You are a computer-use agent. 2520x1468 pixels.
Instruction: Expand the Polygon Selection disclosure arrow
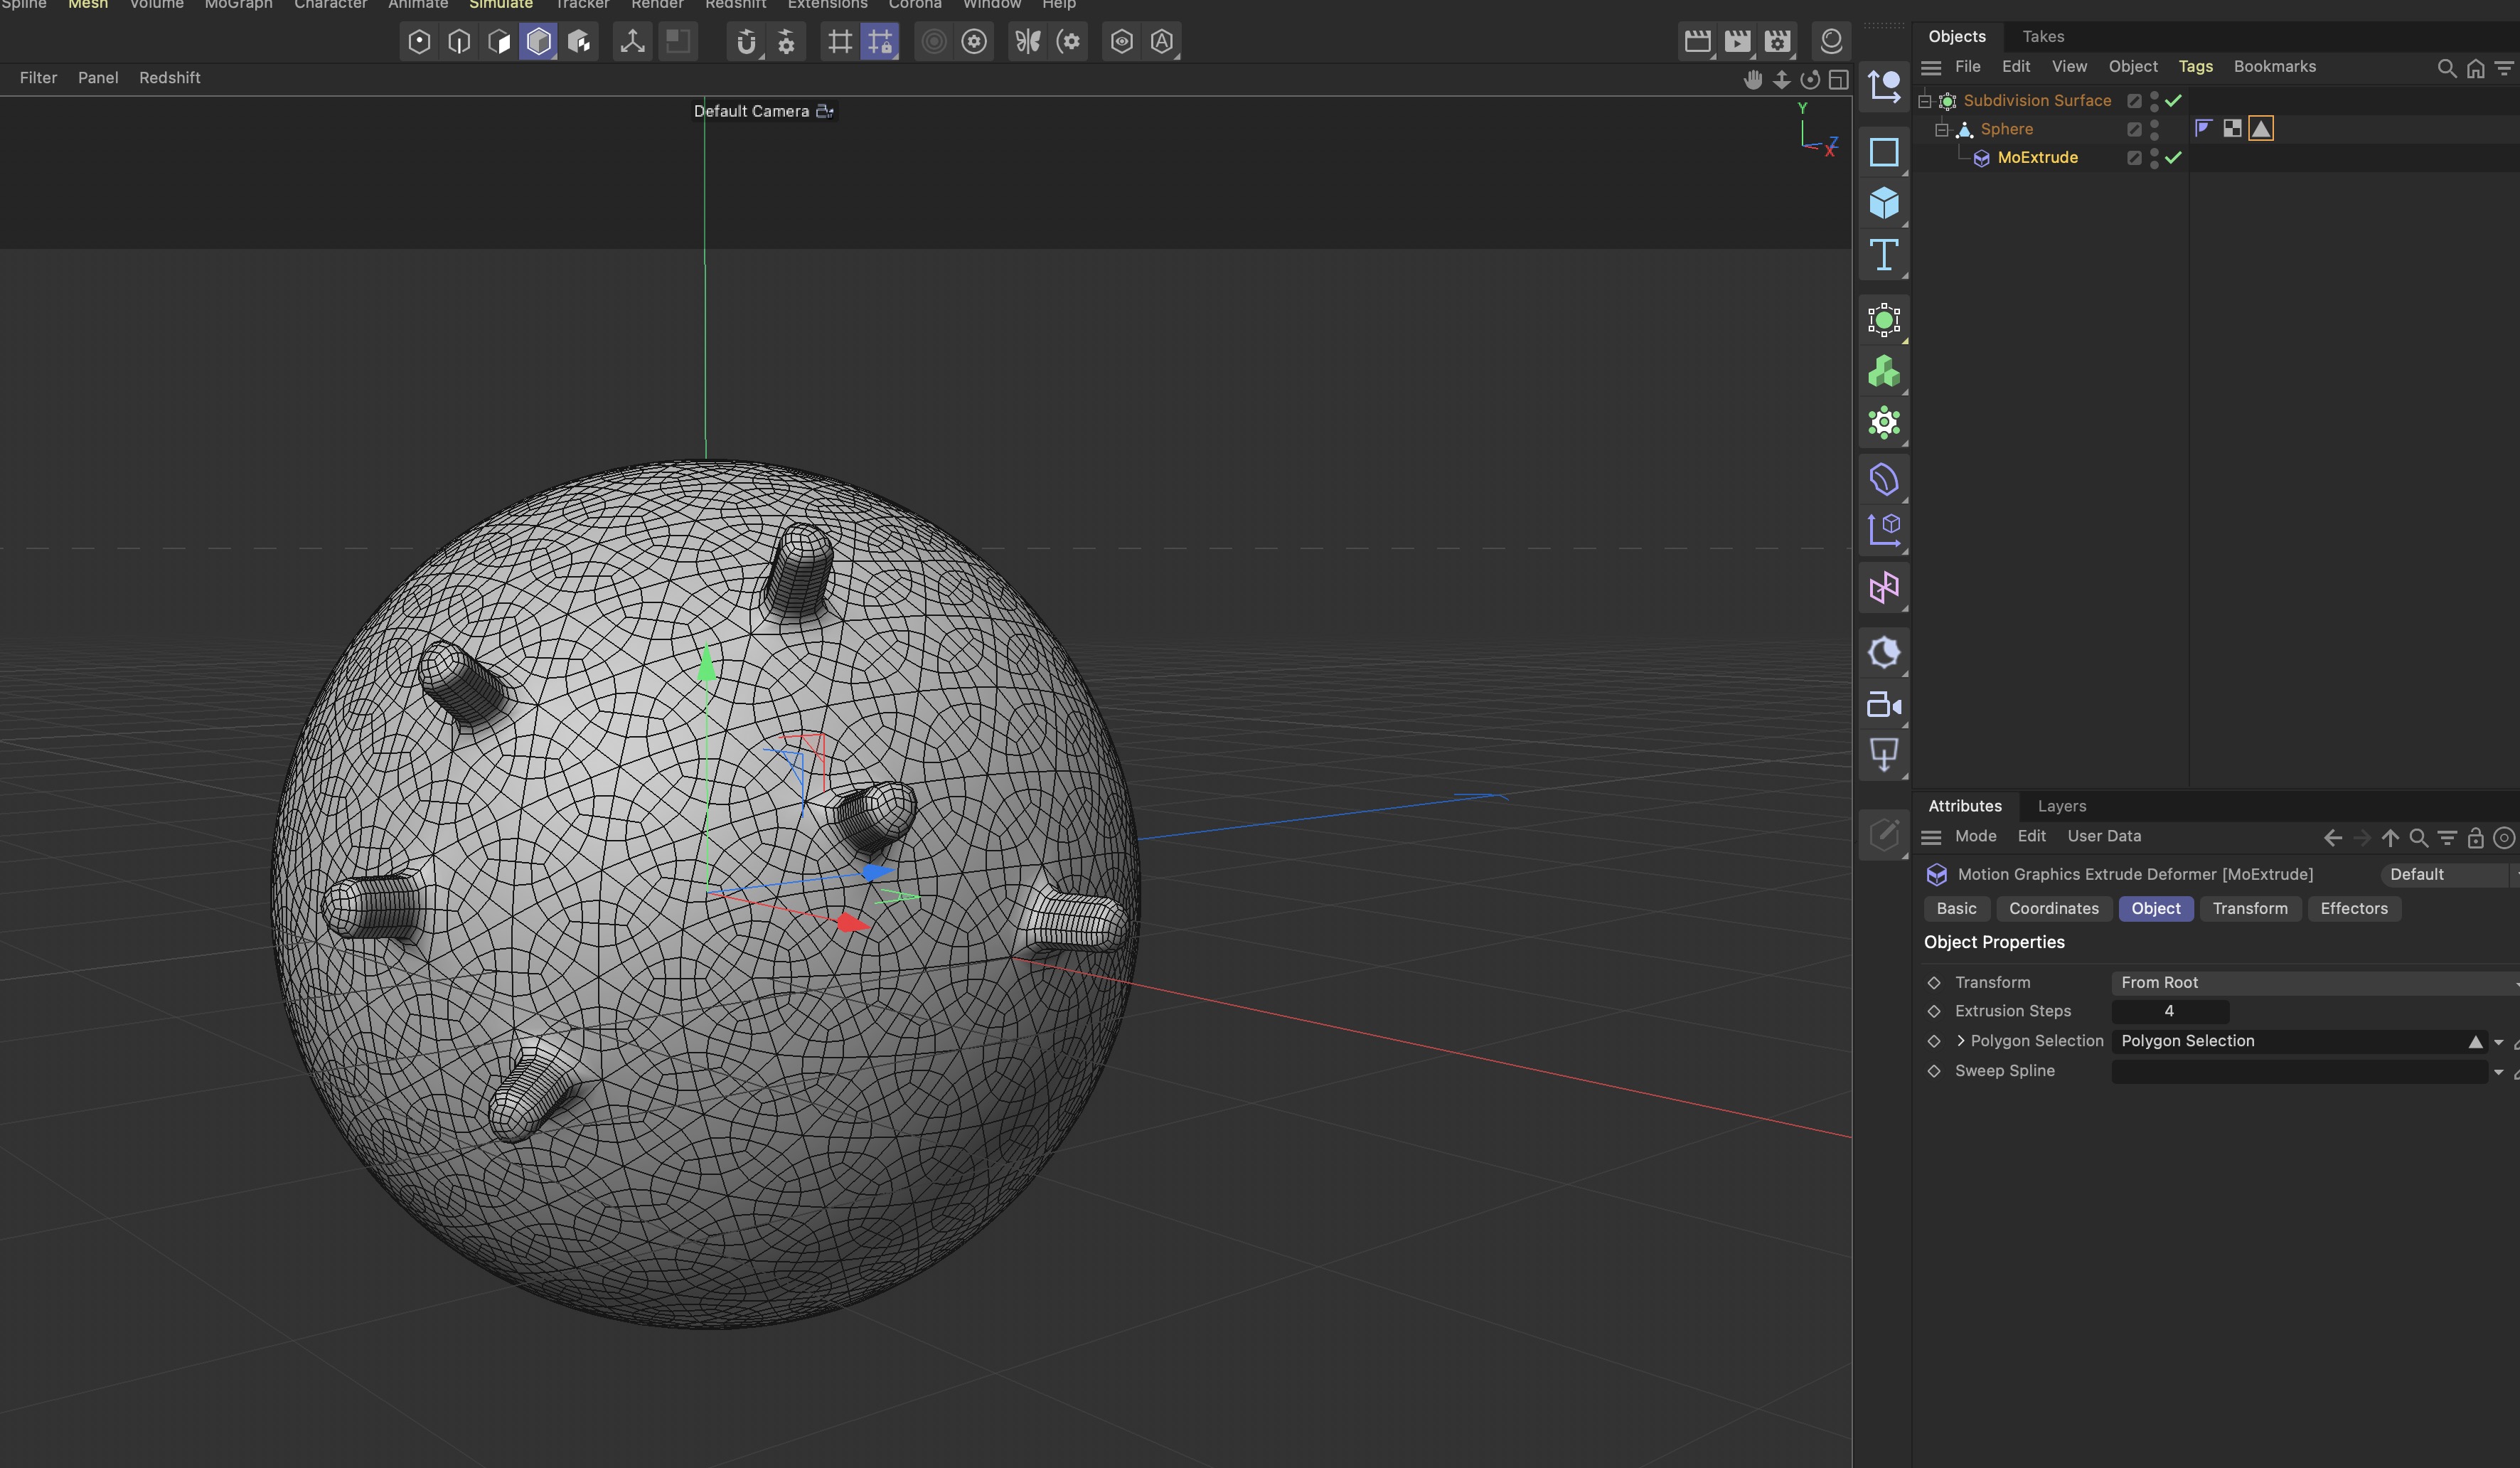(1960, 1041)
